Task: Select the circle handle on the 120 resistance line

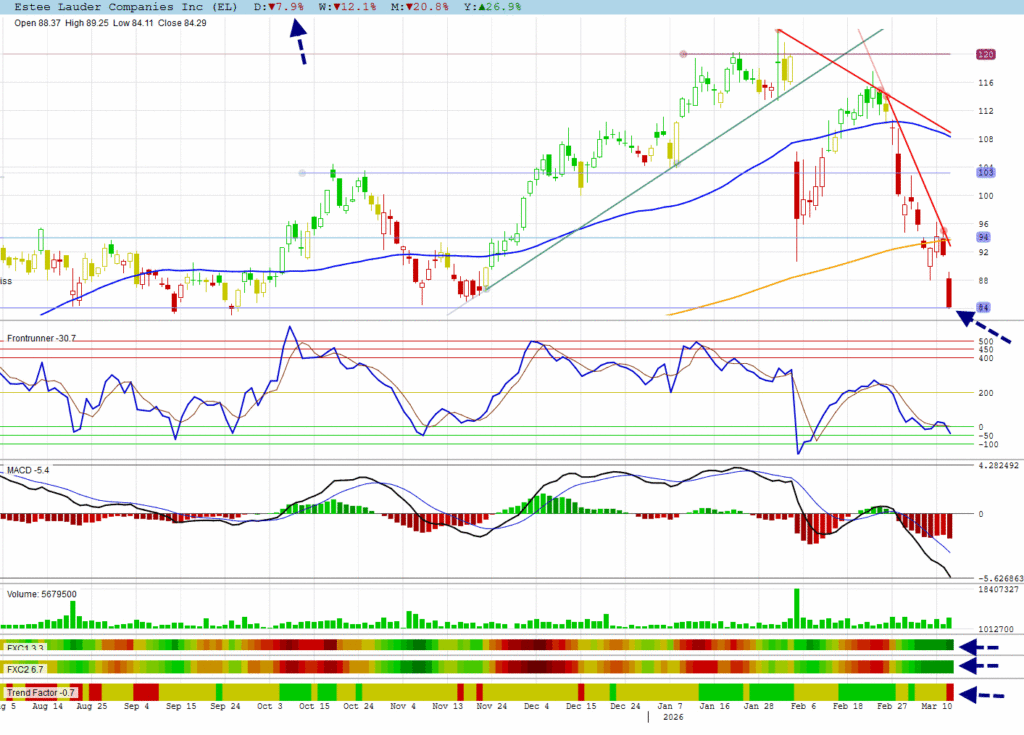Action: pyautogui.click(x=683, y=54)
